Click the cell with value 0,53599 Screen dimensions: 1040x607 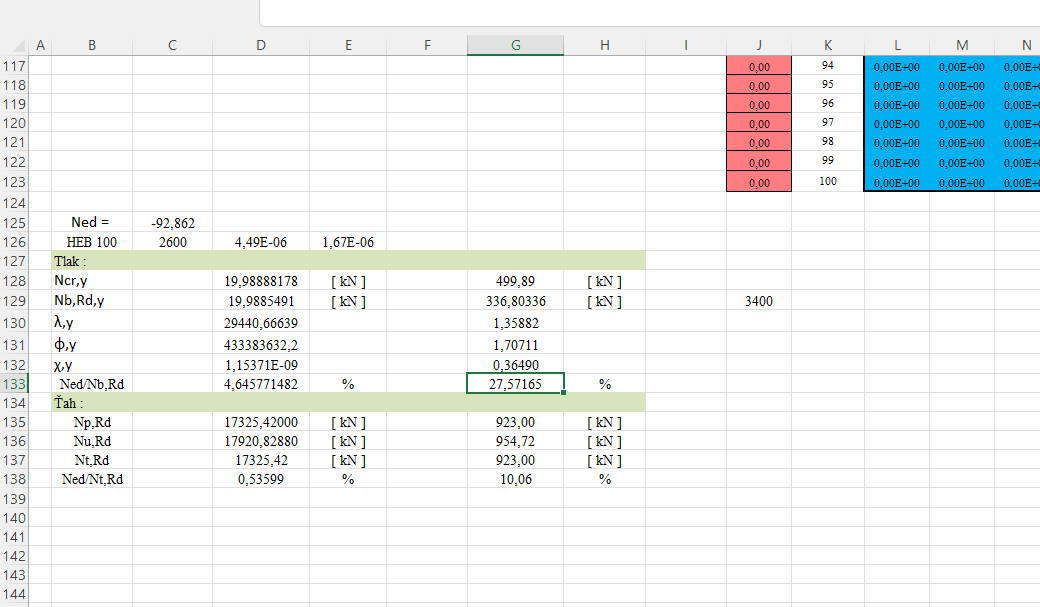pyautogui.click(x=261, y=479)
